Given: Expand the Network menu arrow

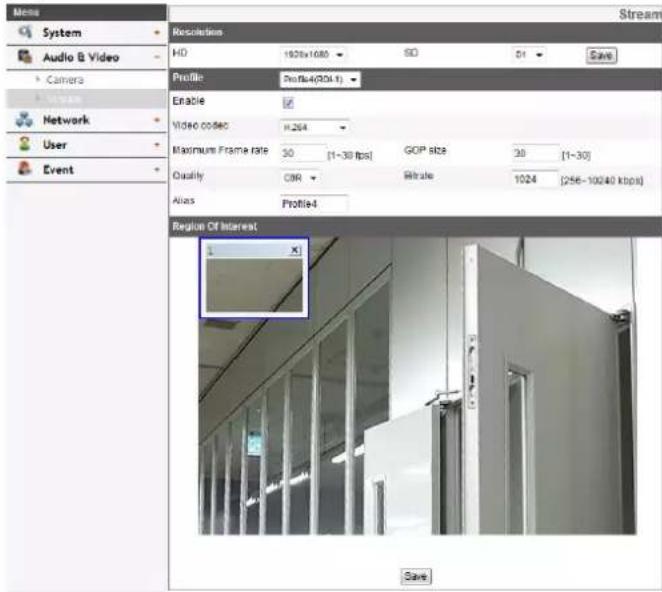Looking at the screenshot, I should tap(157, 120).
